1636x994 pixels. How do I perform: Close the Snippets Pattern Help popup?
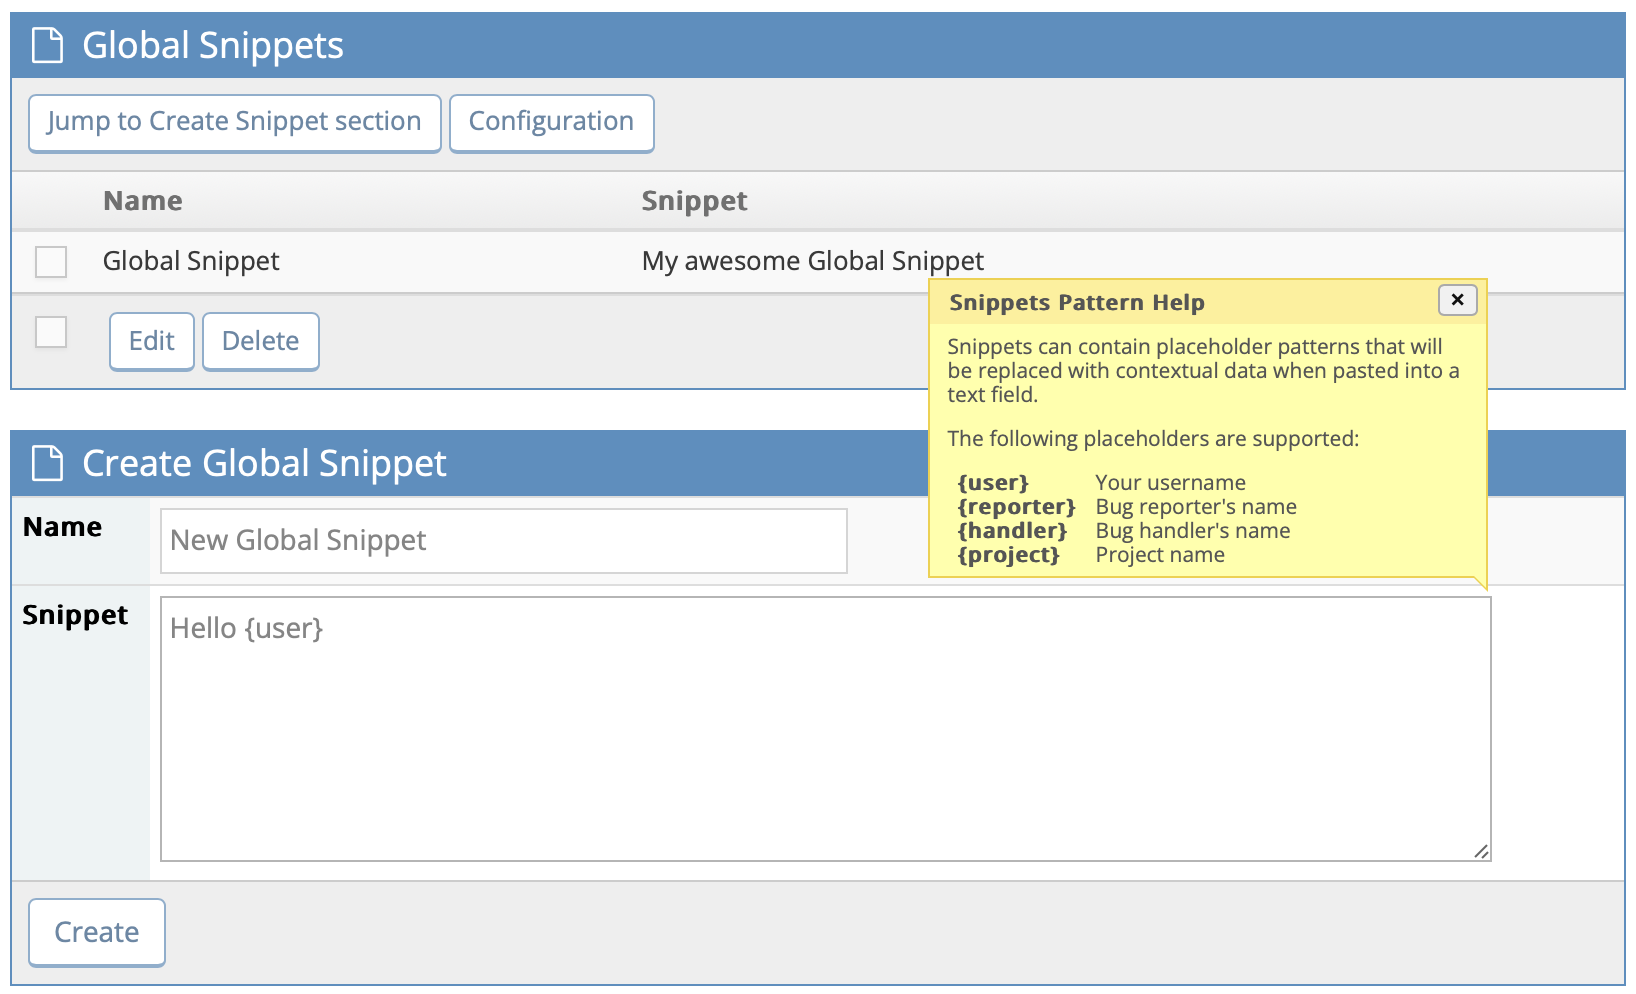1457,300
